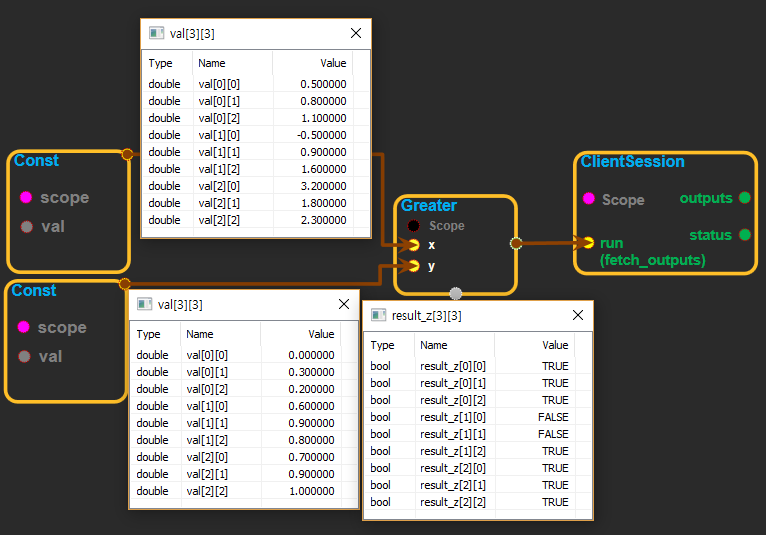Image resolution: width=766 pixels, height=535 pixels.
Task: Click the gray port below Greater node
Action: (456, 294)
